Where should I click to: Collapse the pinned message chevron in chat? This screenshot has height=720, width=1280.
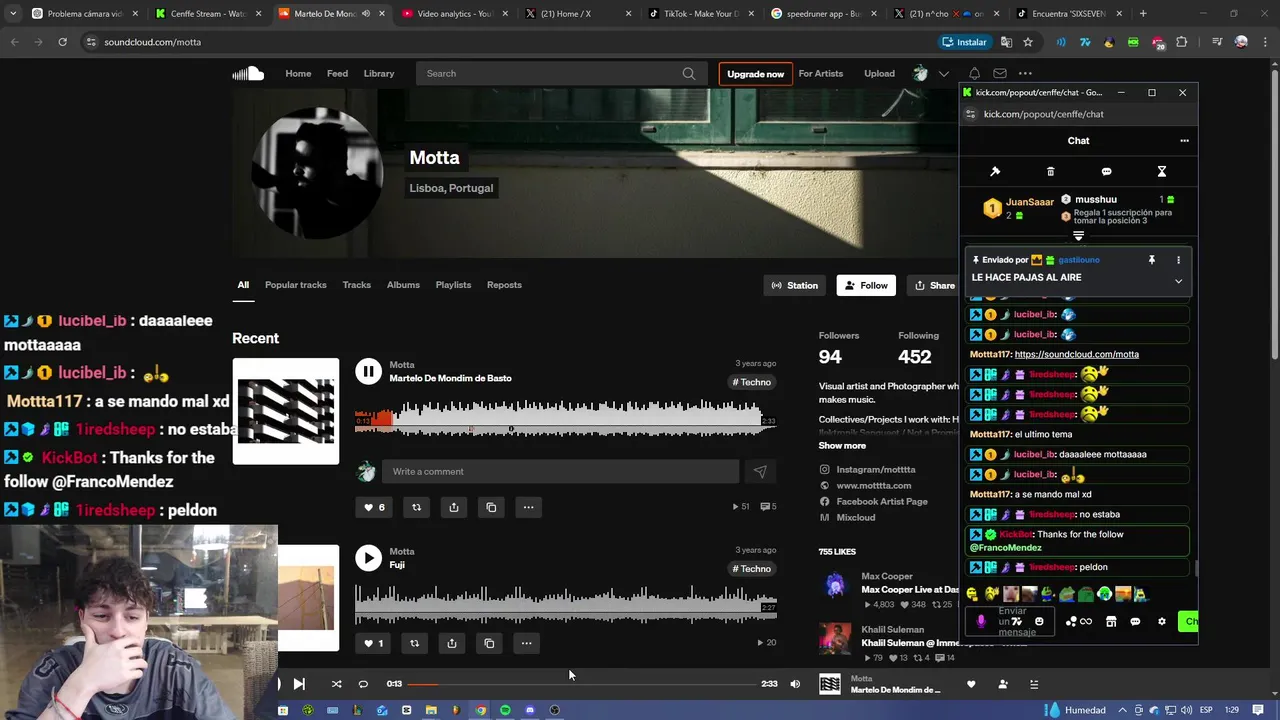(1178, 281)
